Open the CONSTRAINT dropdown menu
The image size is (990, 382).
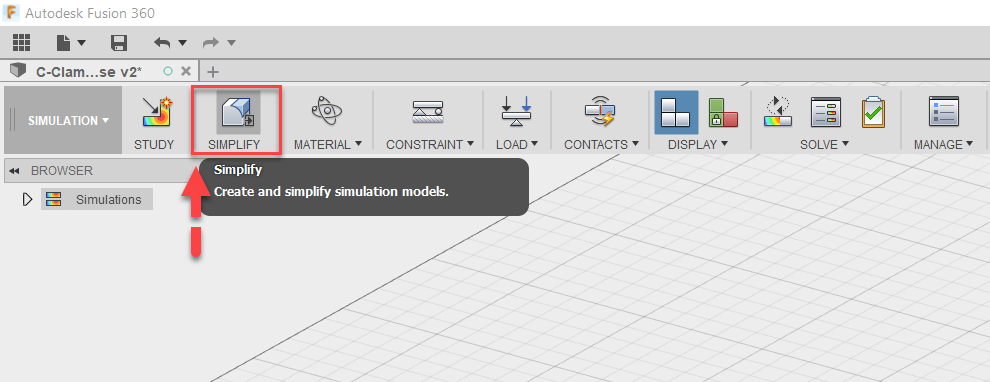point(430,145)
